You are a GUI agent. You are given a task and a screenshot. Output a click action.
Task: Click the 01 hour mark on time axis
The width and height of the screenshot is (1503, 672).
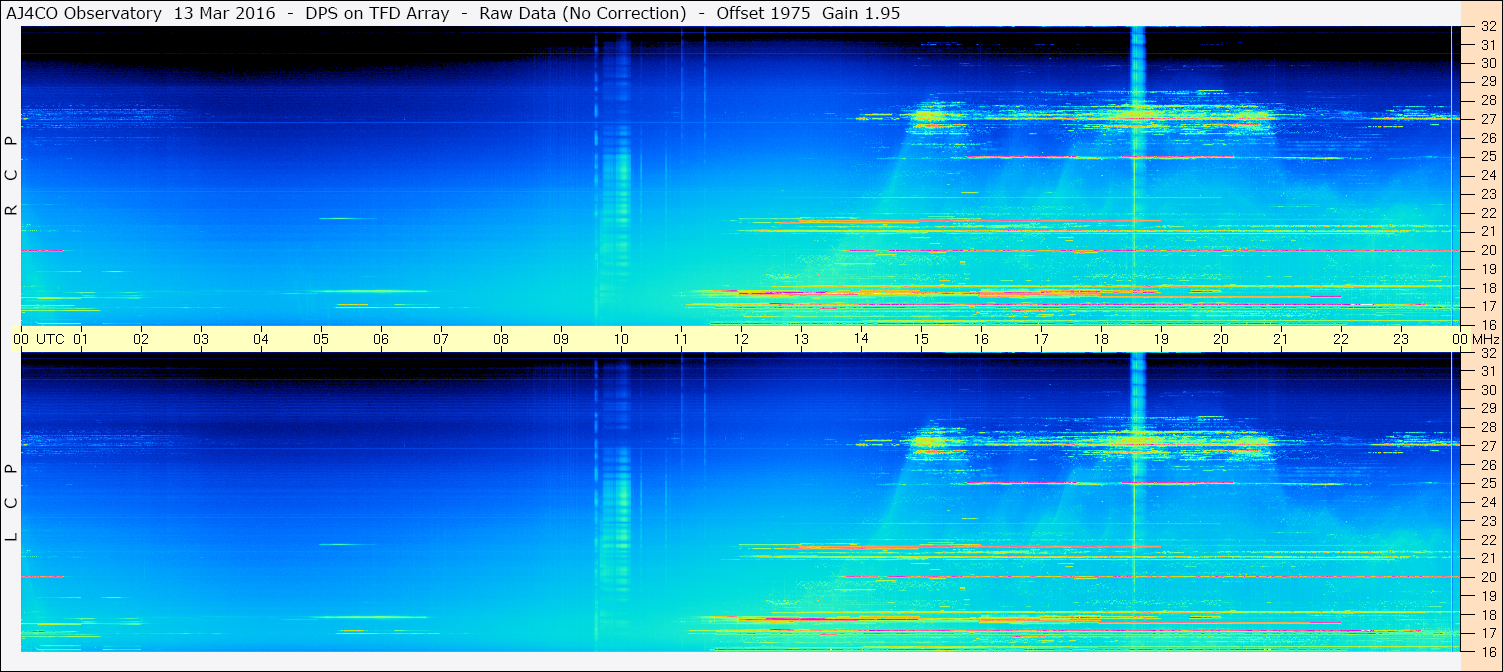pos(81,339)
